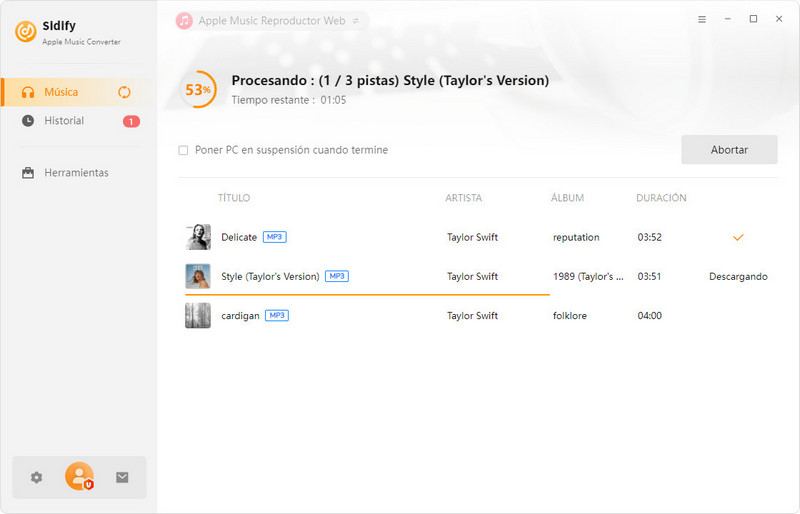The height and width of the screenshot is (514, 800).
Task: Click the folklore album cell
Action: tap(570, 316)
